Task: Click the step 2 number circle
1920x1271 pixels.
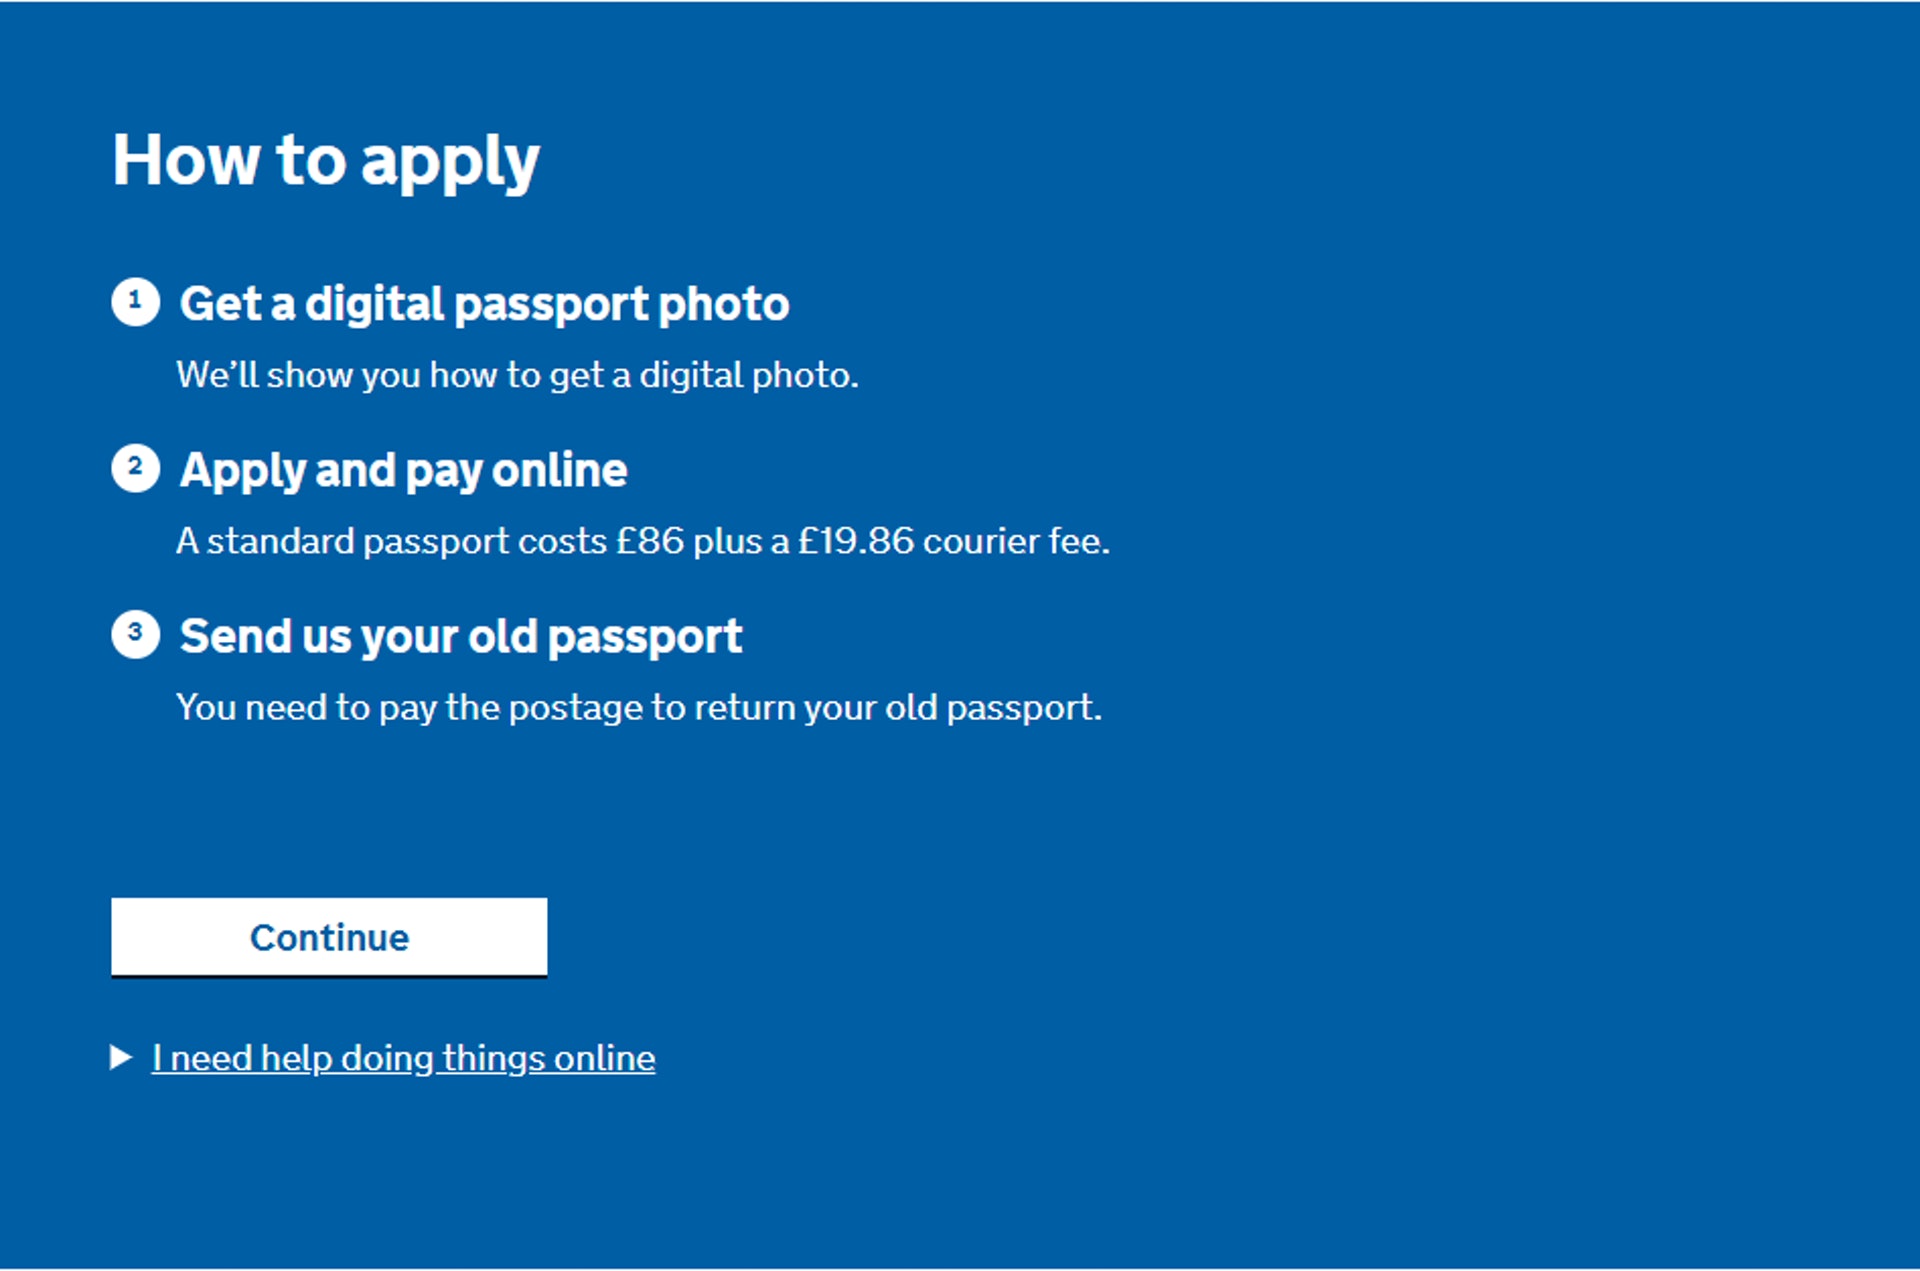Action: 135,468
